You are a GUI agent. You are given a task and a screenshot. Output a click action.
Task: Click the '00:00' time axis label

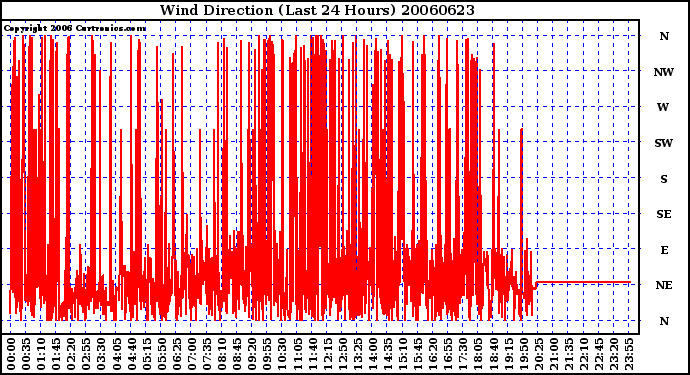coord(11,354)
